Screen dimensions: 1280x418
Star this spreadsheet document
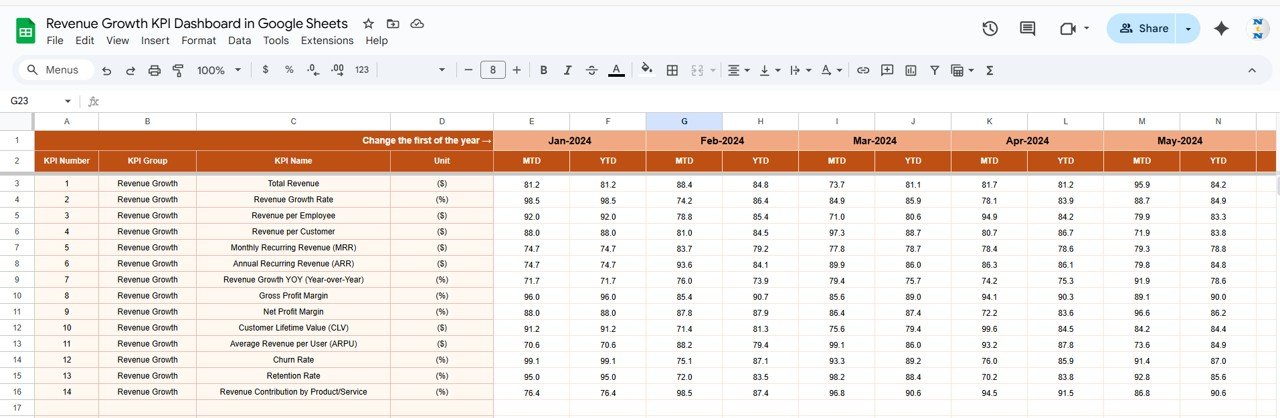368,24
